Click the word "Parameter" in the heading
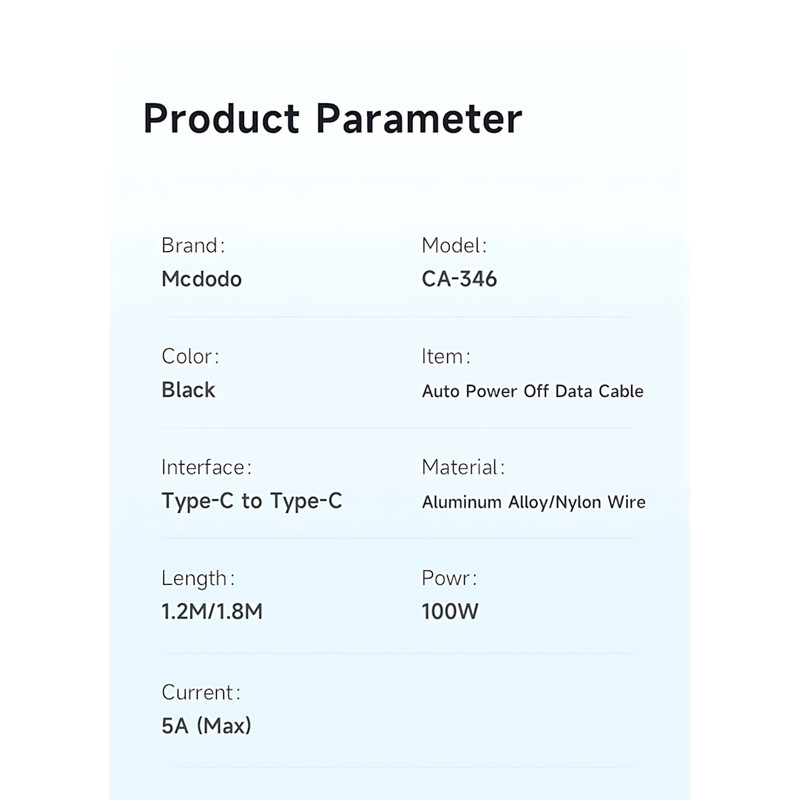Viewport: 800px width, 800px height. (419, 119)
